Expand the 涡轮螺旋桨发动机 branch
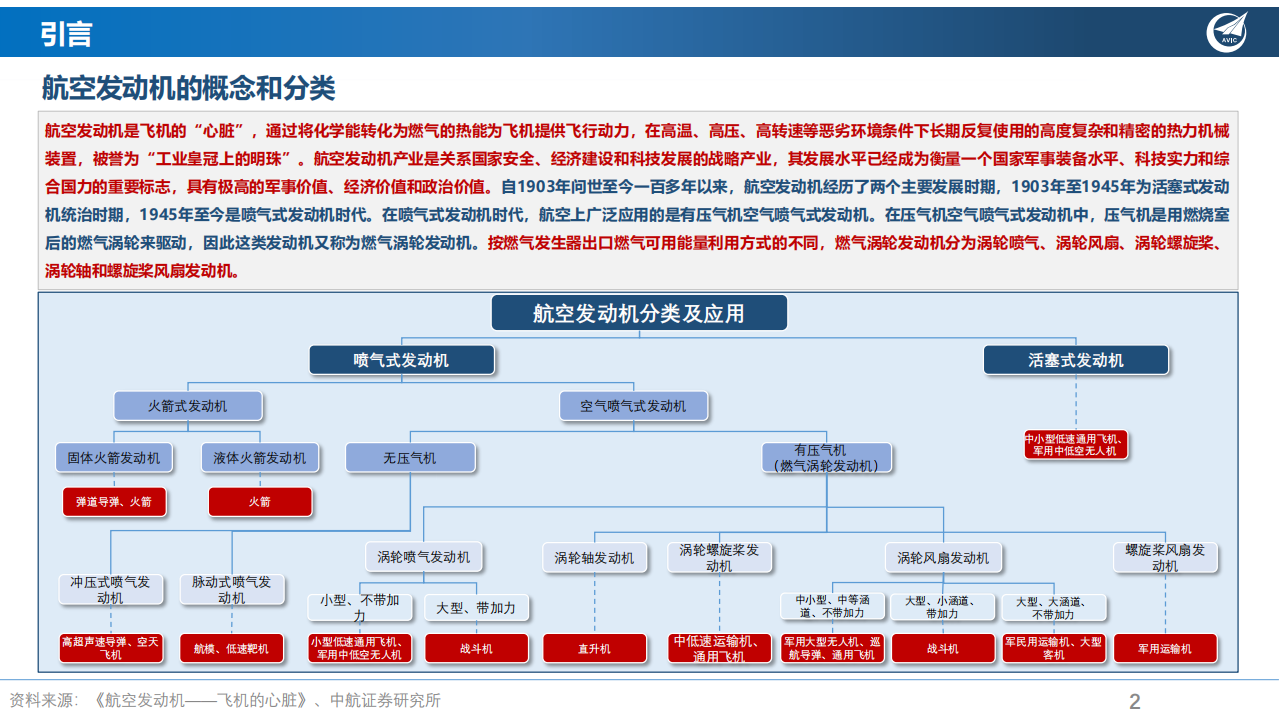The image size is (1279, 719). coord(719,557)
